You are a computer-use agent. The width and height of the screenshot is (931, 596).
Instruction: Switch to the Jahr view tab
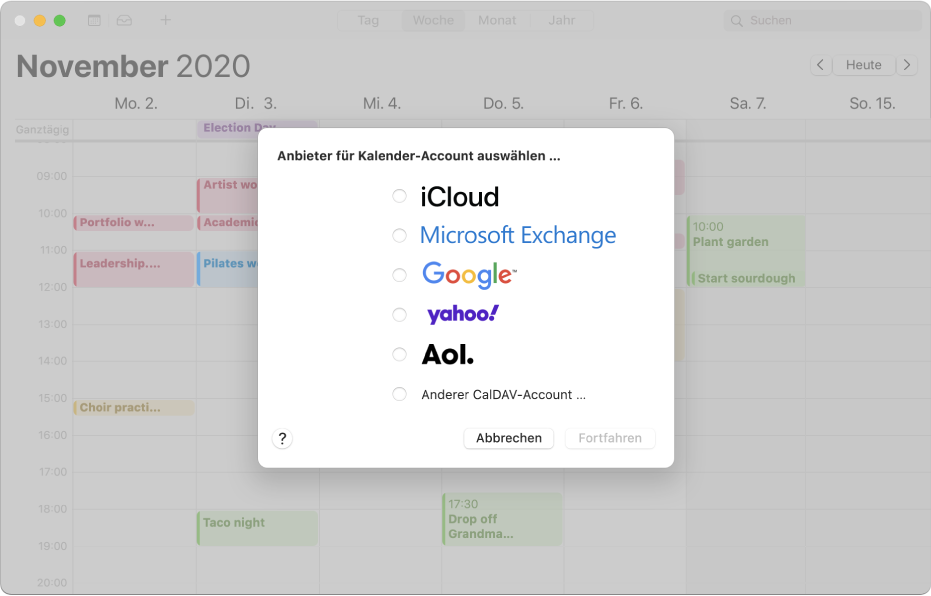coord(562,20)
